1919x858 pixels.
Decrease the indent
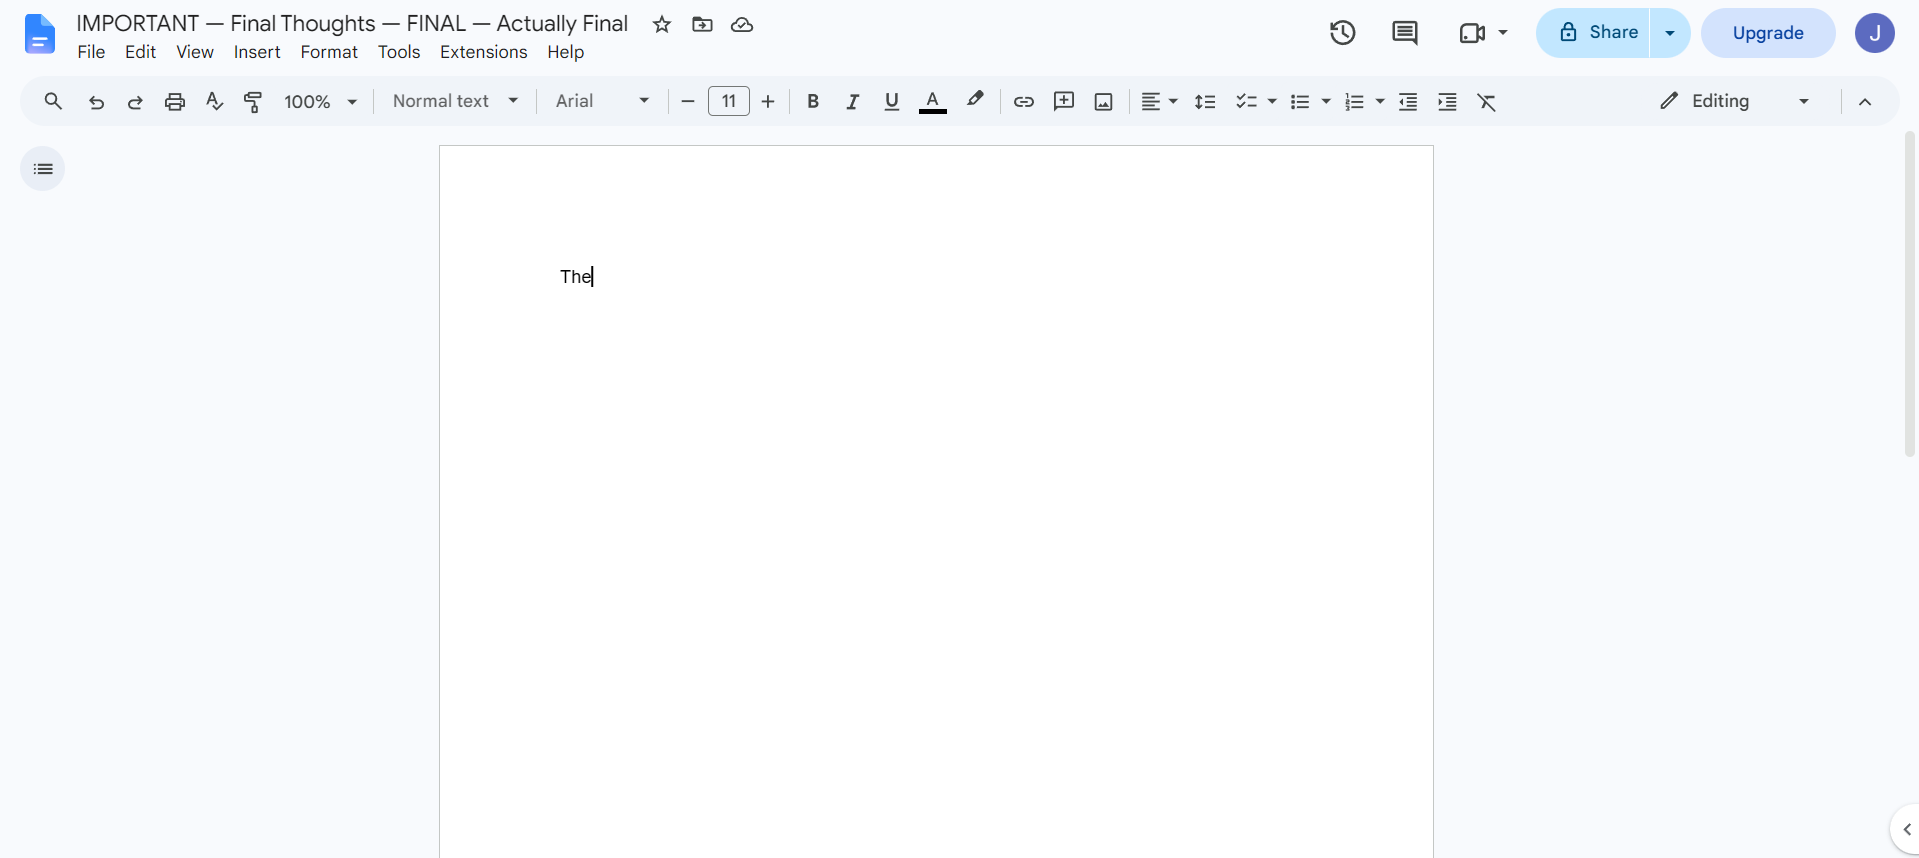click(1408, 101)
